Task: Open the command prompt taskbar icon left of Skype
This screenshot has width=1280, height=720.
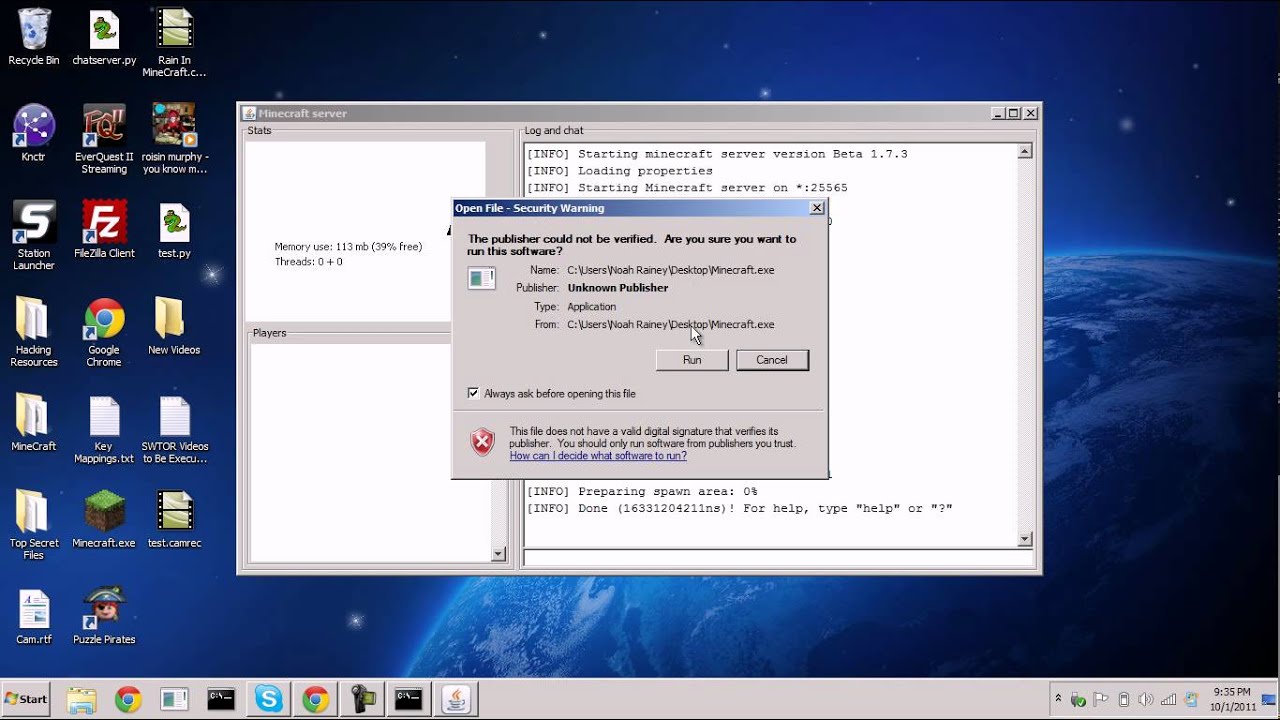Action: click(221, 700)
